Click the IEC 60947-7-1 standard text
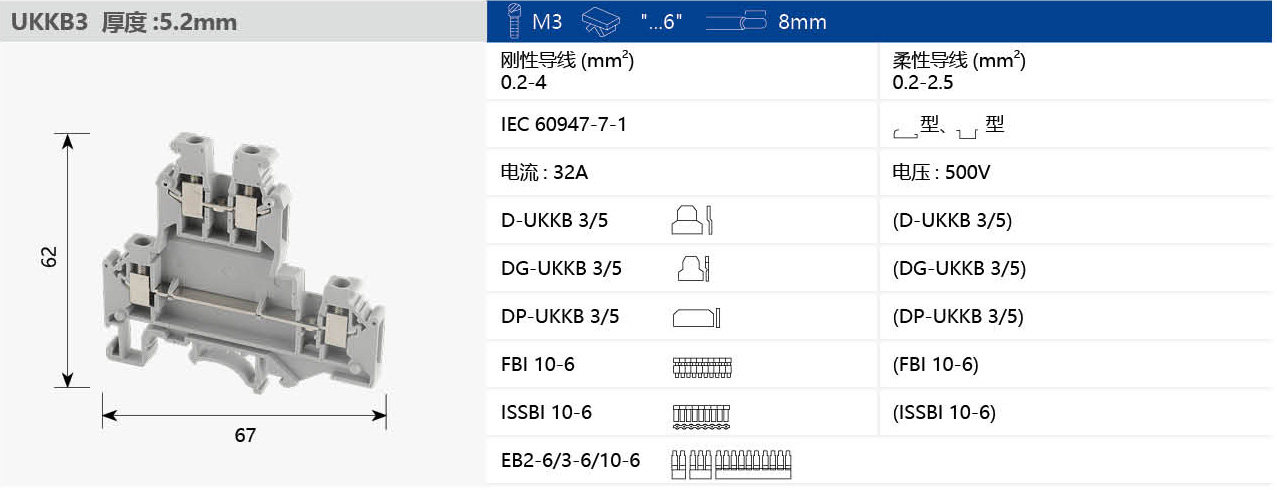 [563, 125]
